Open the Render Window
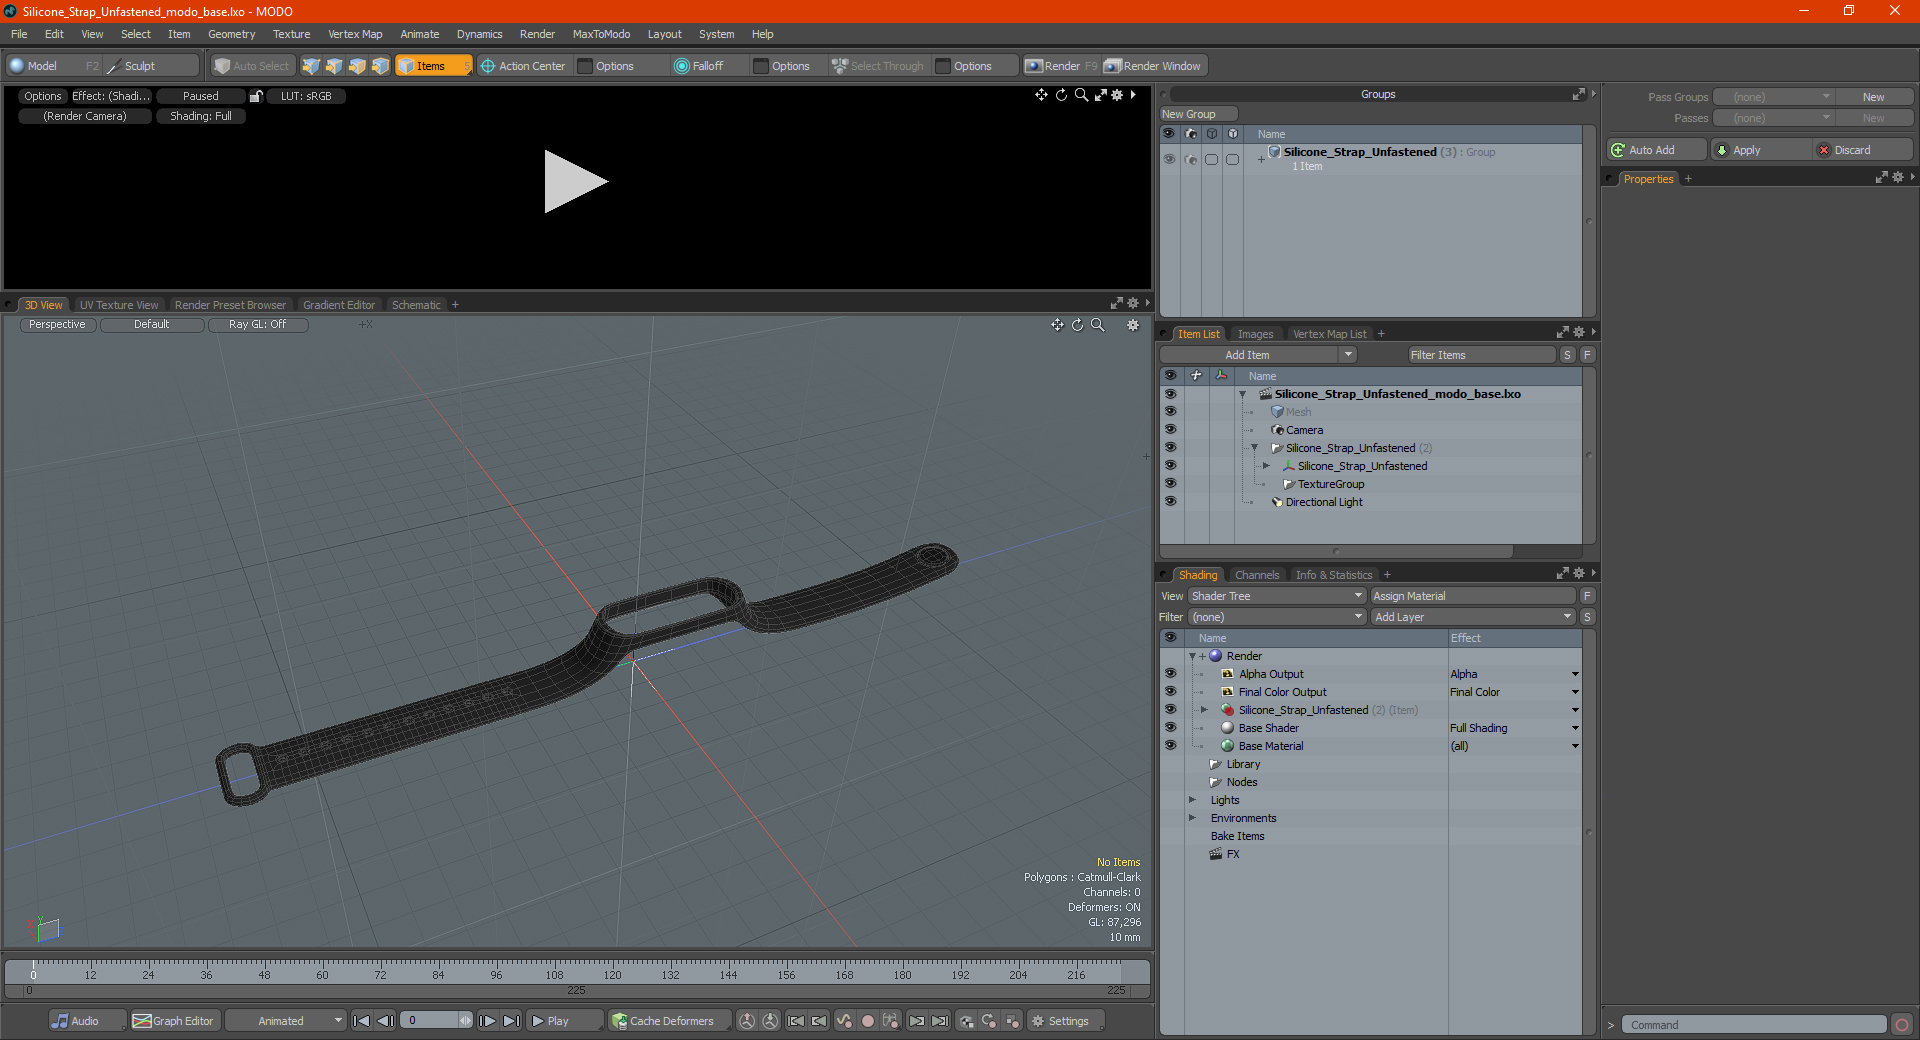The image size is (1920, 1040). point(1154,66)
